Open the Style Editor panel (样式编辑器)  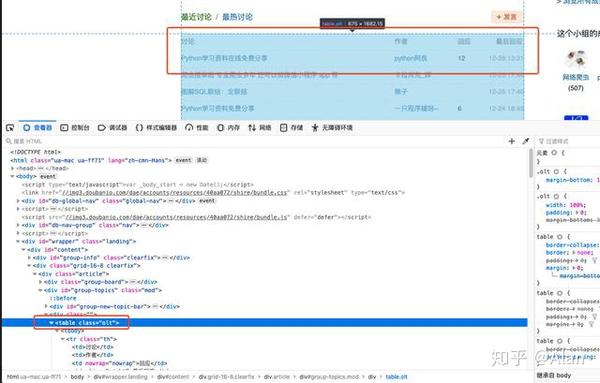[157, 128]
